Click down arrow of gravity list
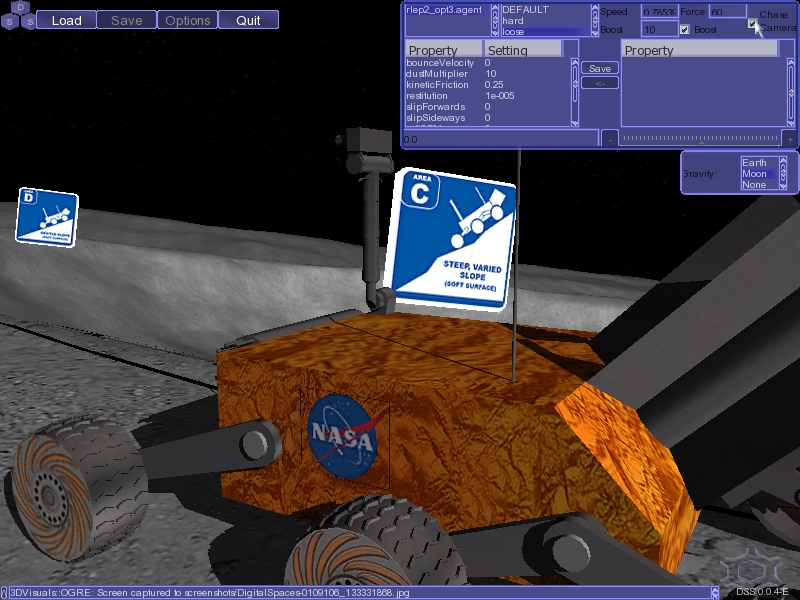Image resolution: width=800 pixels, height=600 pixels. coord(783,185)
